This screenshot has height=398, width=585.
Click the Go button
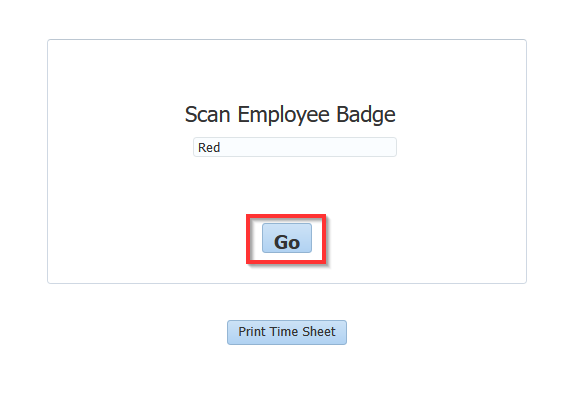coord(287,238)
